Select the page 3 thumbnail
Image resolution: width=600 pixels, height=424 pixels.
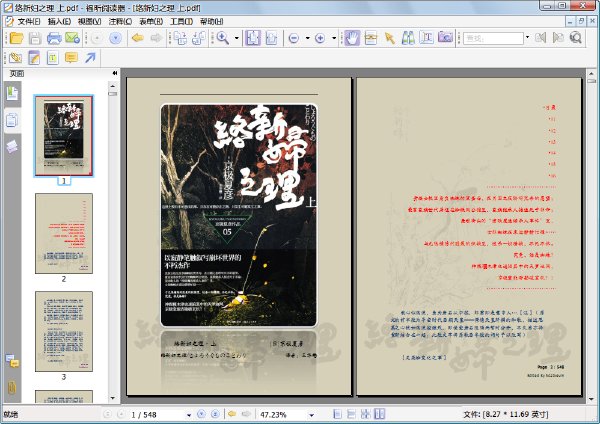(x=64, y=331)
